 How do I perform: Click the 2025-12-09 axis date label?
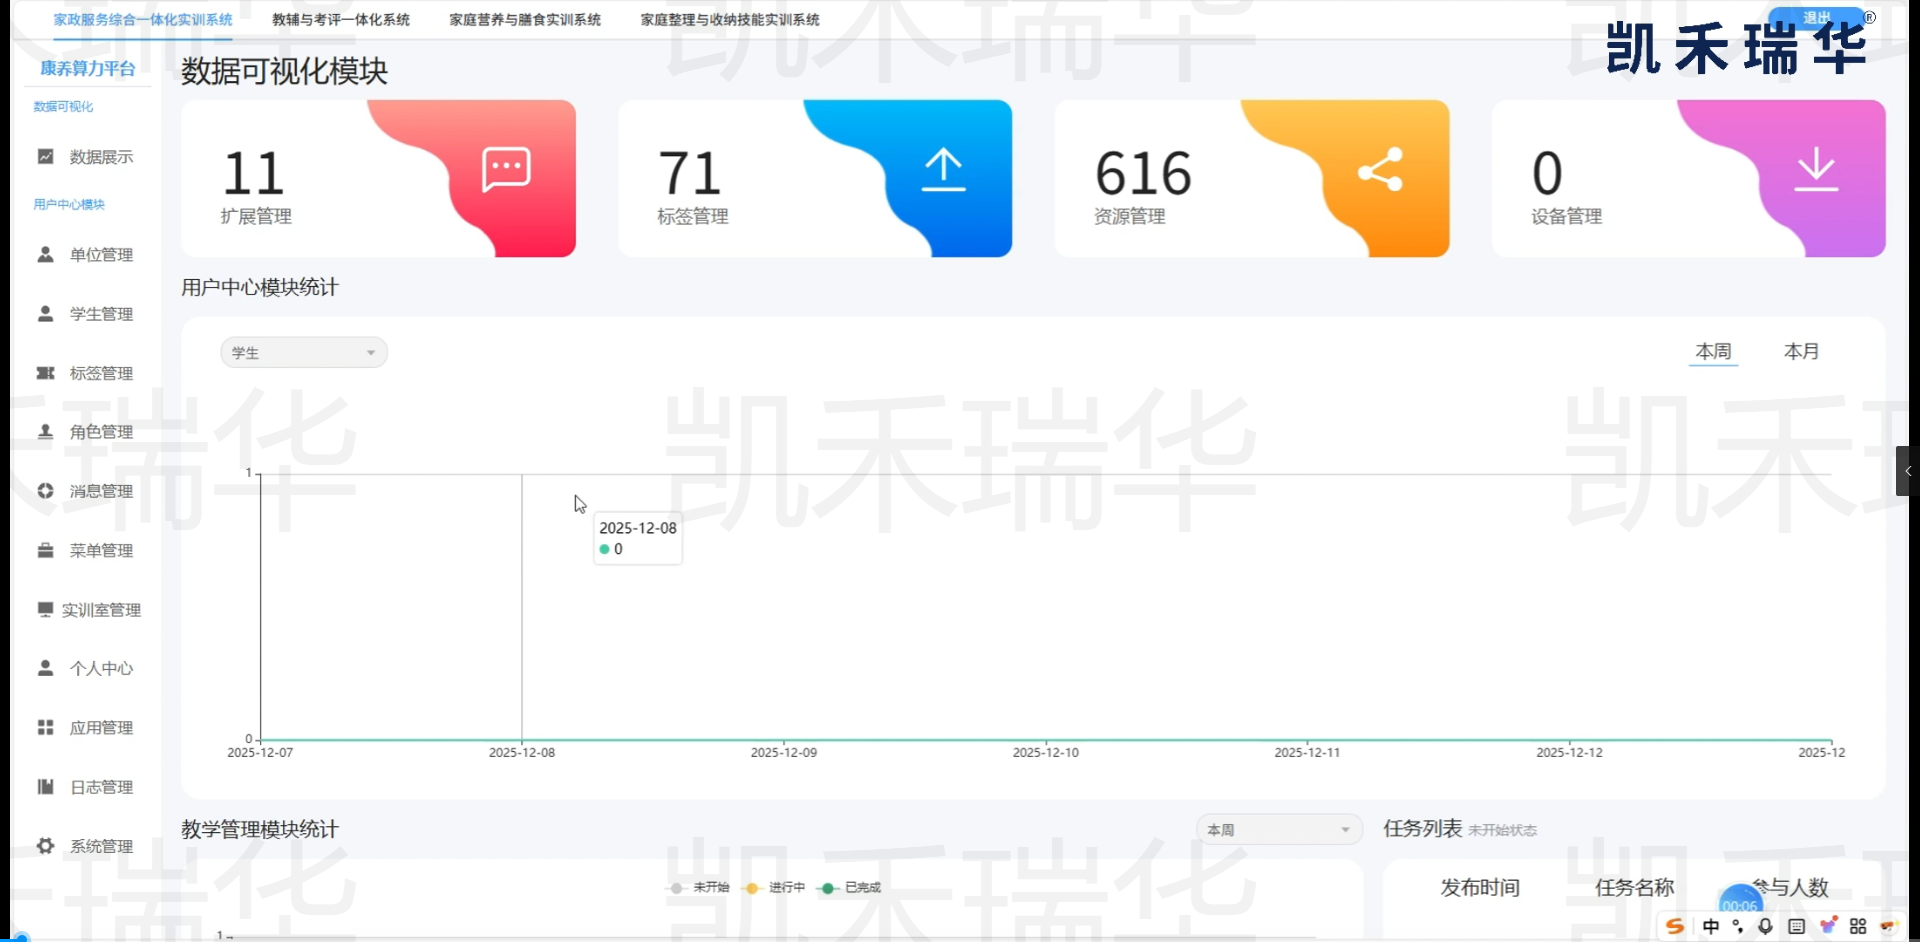pos(783,752)
